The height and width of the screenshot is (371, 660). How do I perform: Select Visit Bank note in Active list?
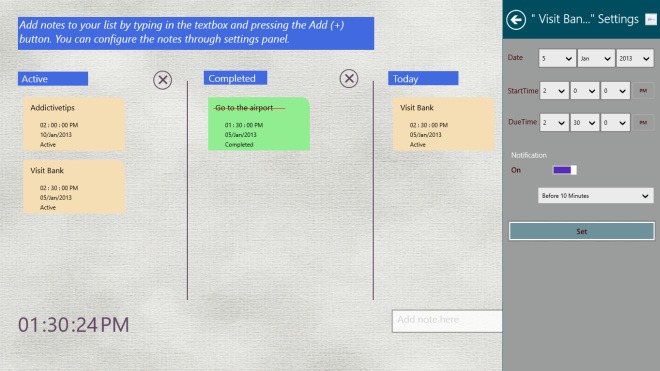74,187
